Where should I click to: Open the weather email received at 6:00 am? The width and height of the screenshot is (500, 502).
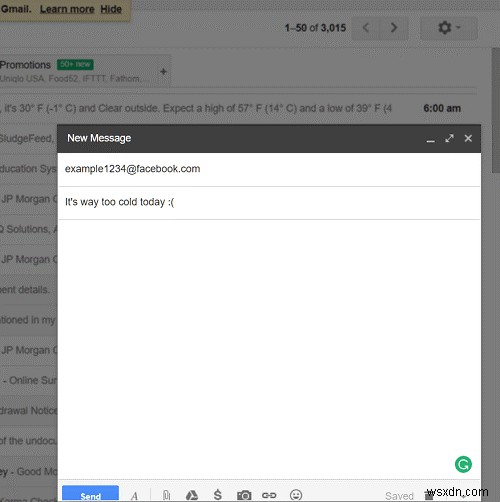tap(238, 108)
